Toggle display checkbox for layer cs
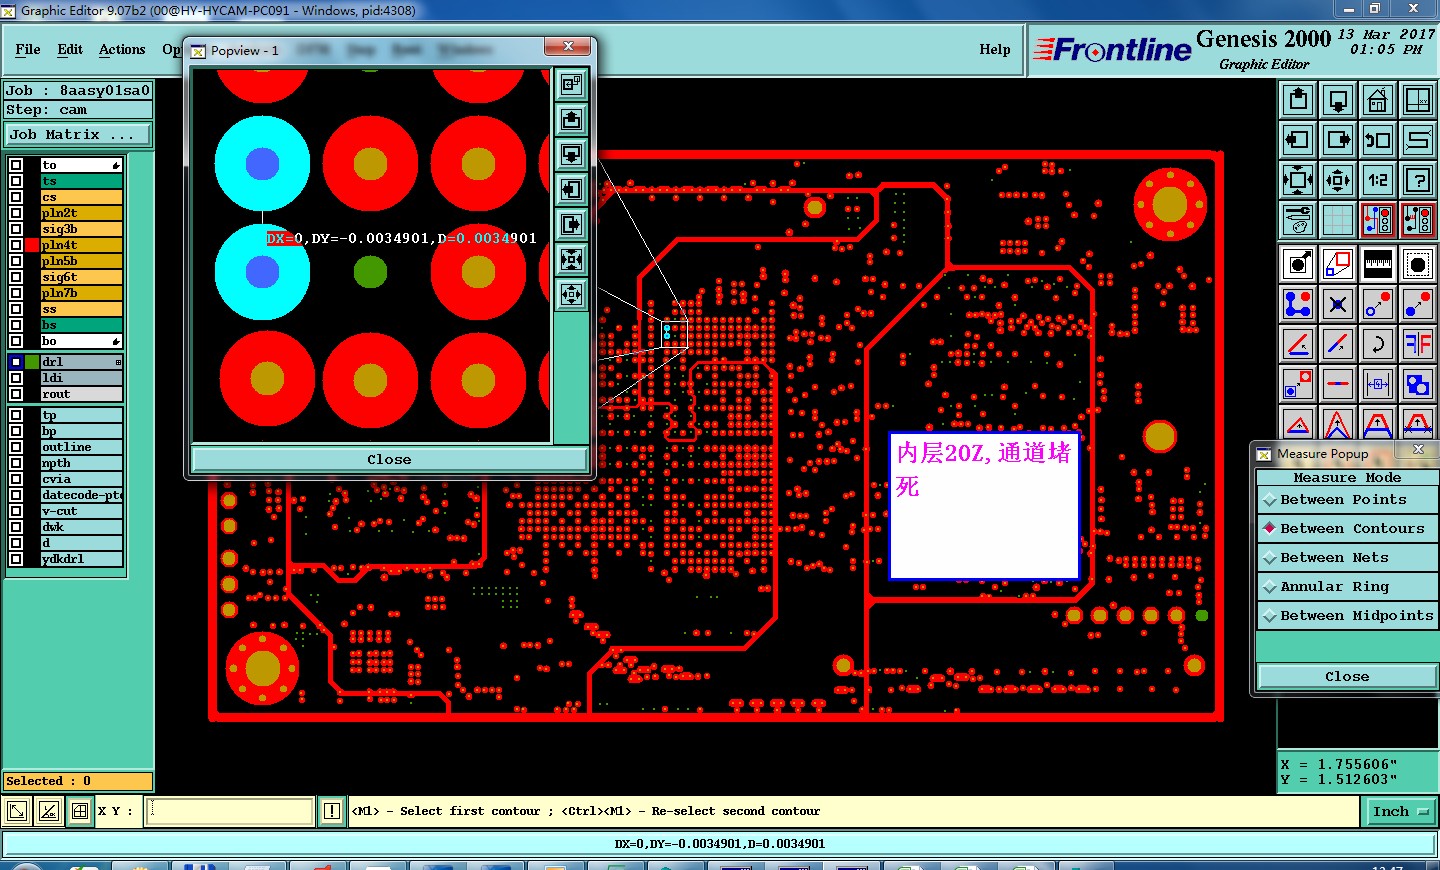Image resolution: width=1440 pixels, height=870 pixels. 15,197
